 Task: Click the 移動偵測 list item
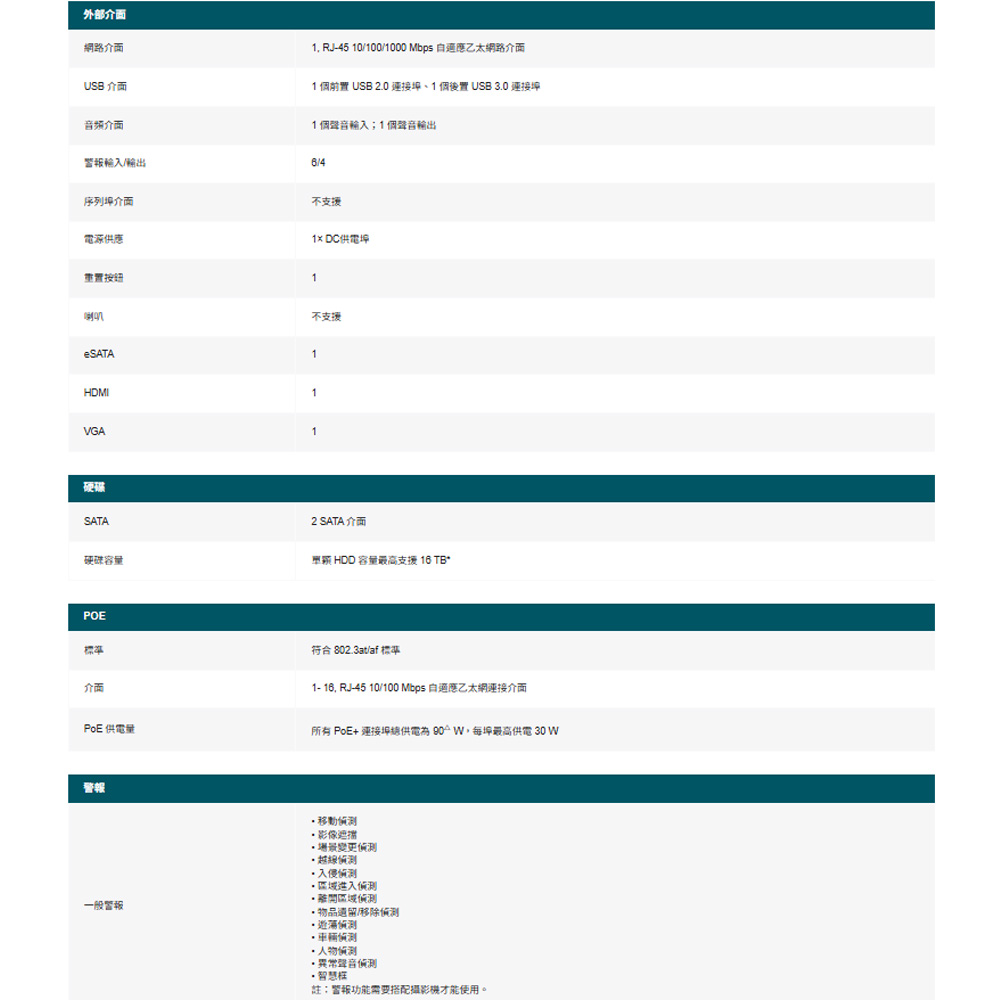click(x=334, y=821)
